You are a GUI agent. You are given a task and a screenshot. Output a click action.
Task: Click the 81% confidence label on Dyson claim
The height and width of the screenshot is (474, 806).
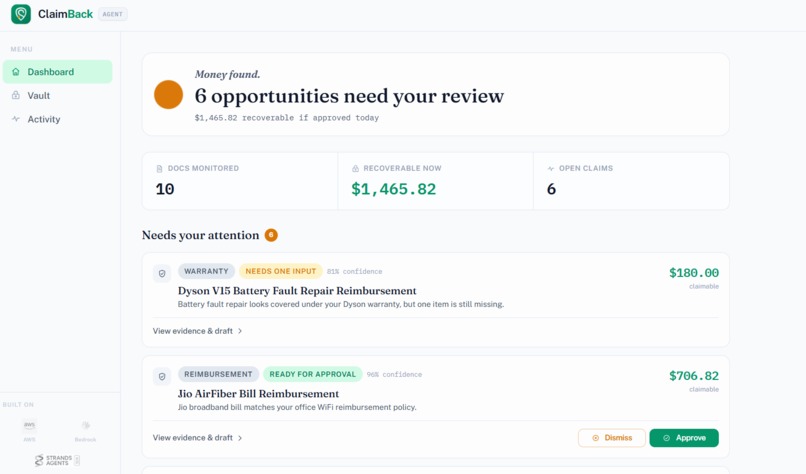click(355, 271)
